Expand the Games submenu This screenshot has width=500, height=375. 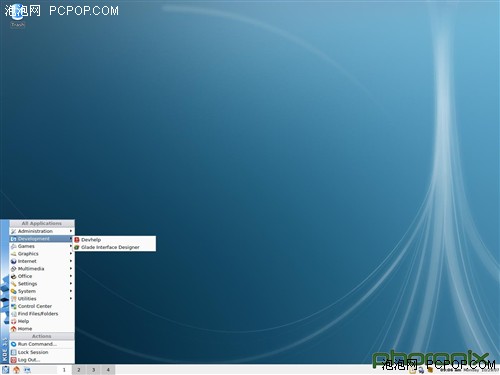[42, 246]
